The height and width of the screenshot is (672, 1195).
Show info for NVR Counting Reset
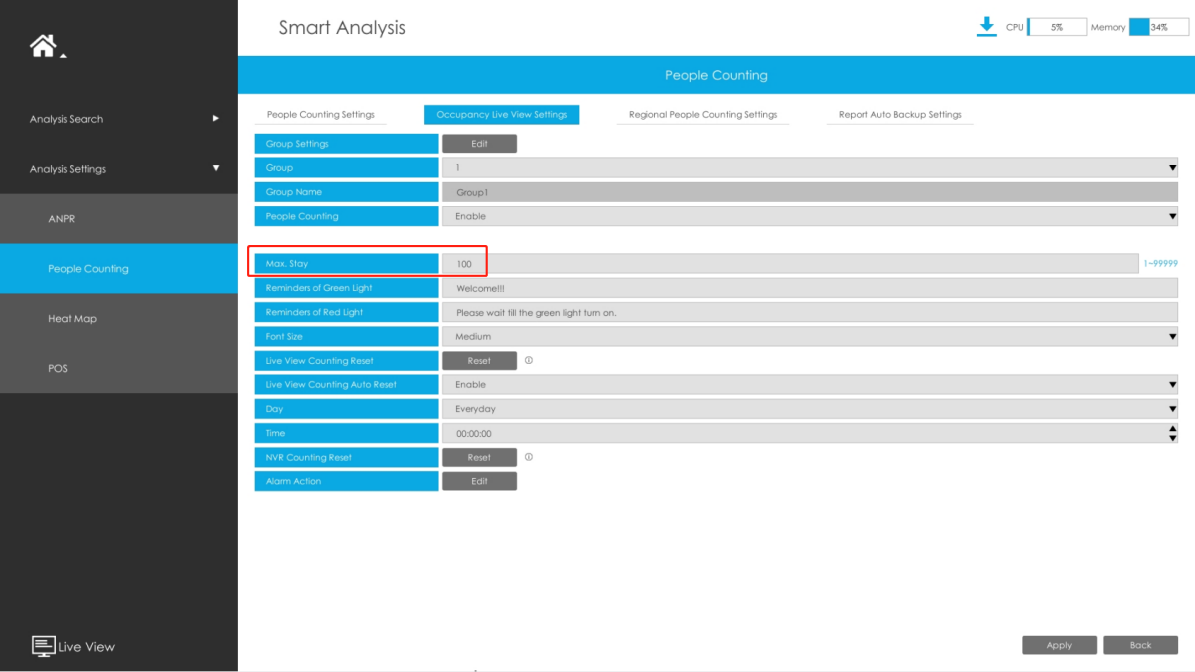point(529,457)
